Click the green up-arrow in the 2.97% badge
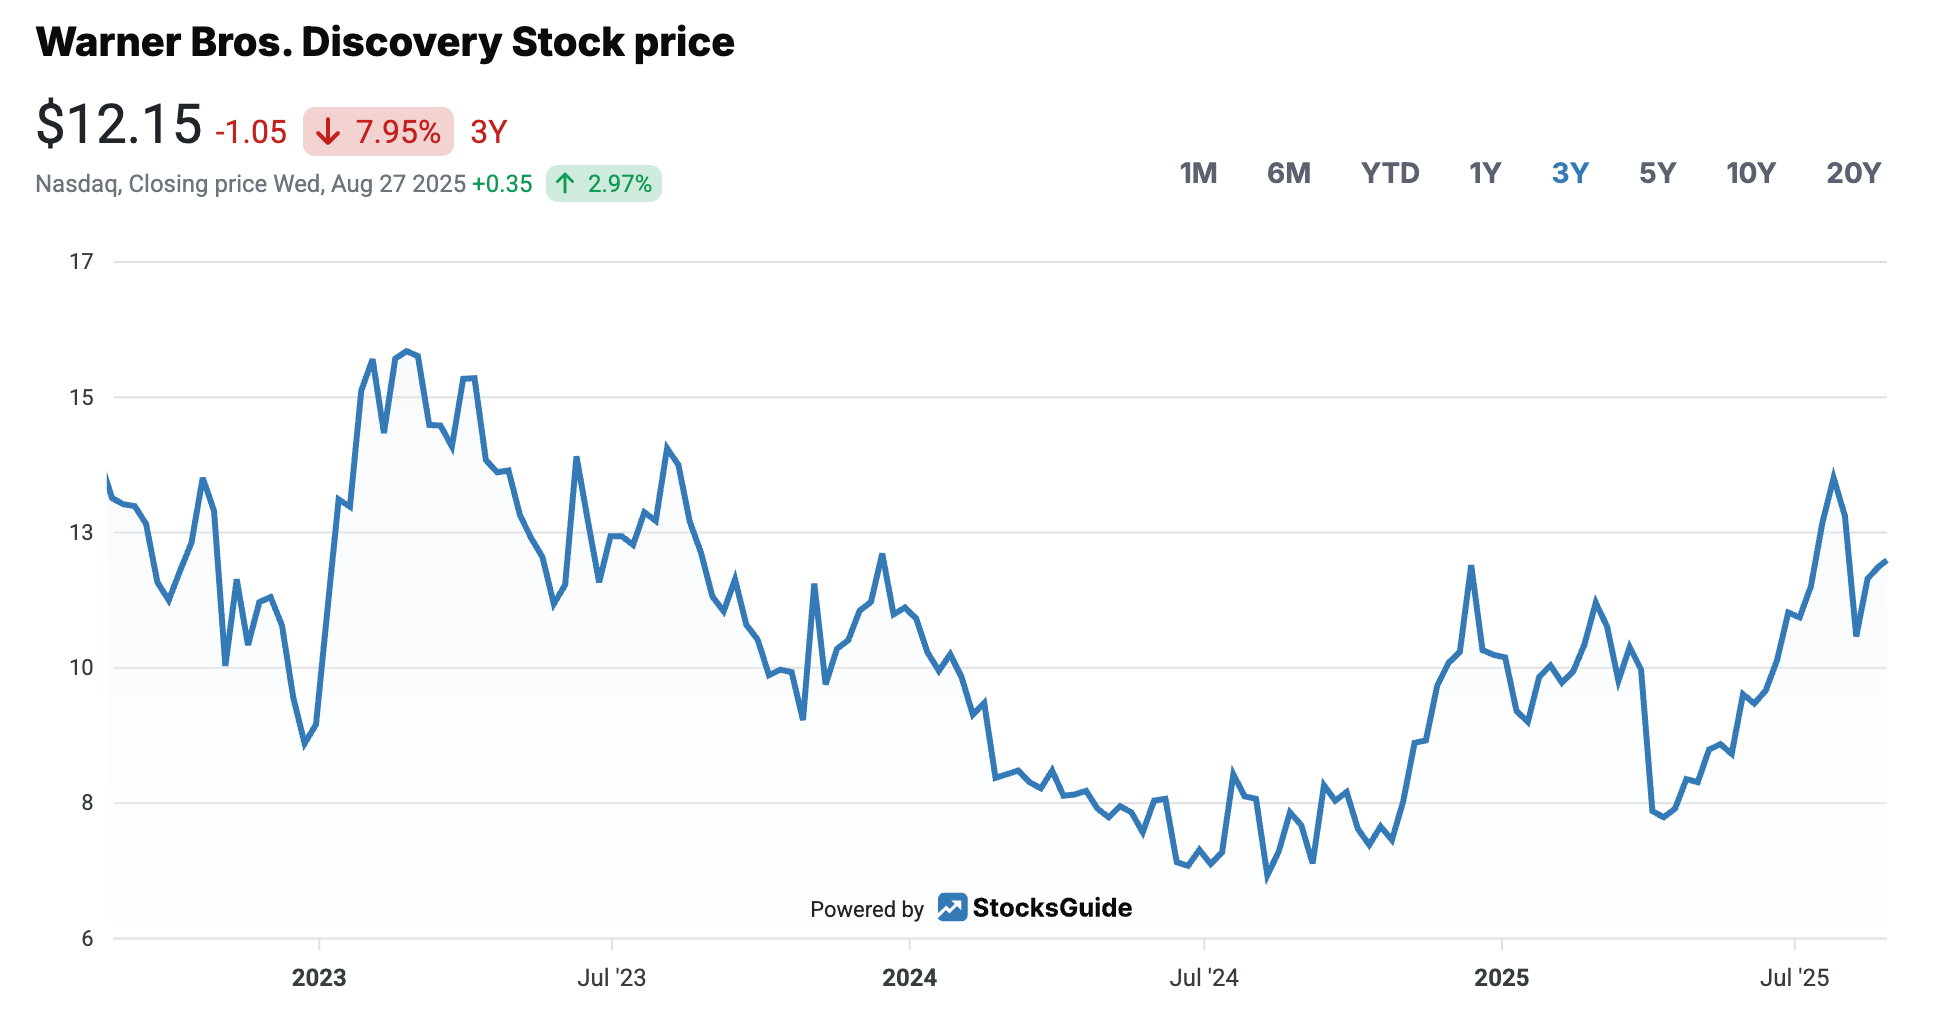Viewport: 1936px width, 1026px height. click(x=565, y=183)
